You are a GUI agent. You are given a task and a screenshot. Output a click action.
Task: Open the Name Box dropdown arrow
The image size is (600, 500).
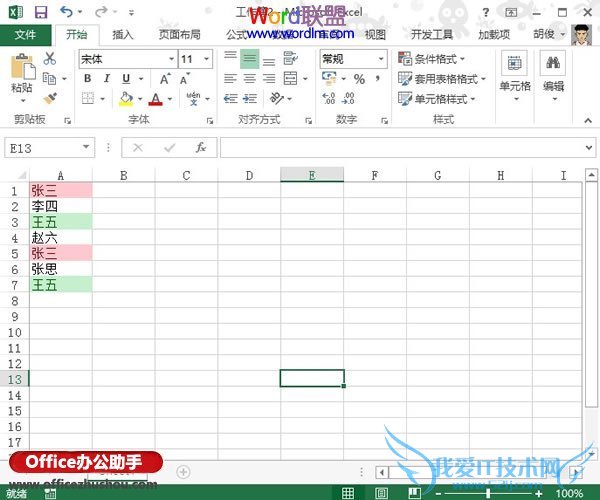point(86,147)
